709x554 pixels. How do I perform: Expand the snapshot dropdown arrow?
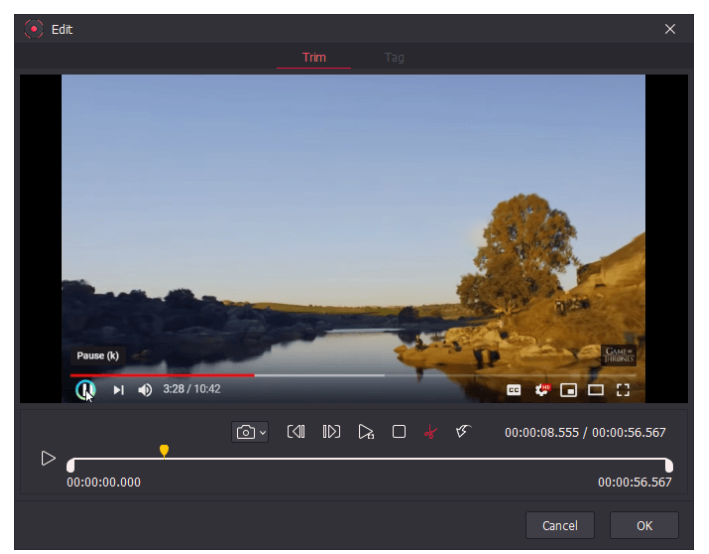click(263, 433)
